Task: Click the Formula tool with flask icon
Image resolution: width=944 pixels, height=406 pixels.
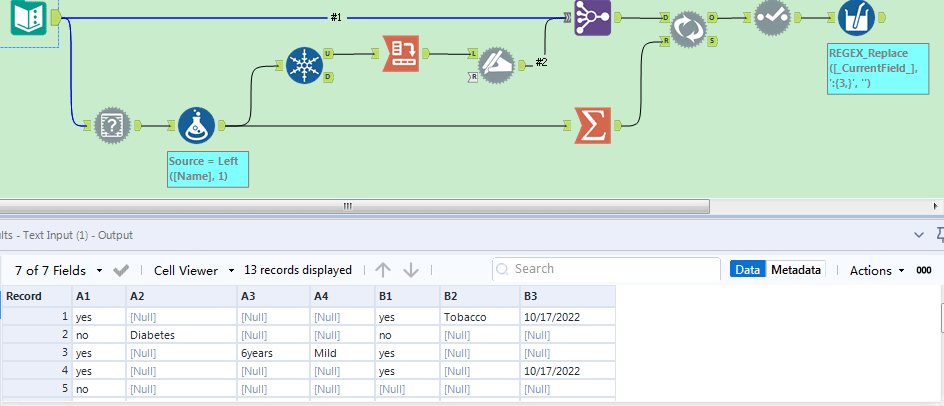Action: [197, 126]
